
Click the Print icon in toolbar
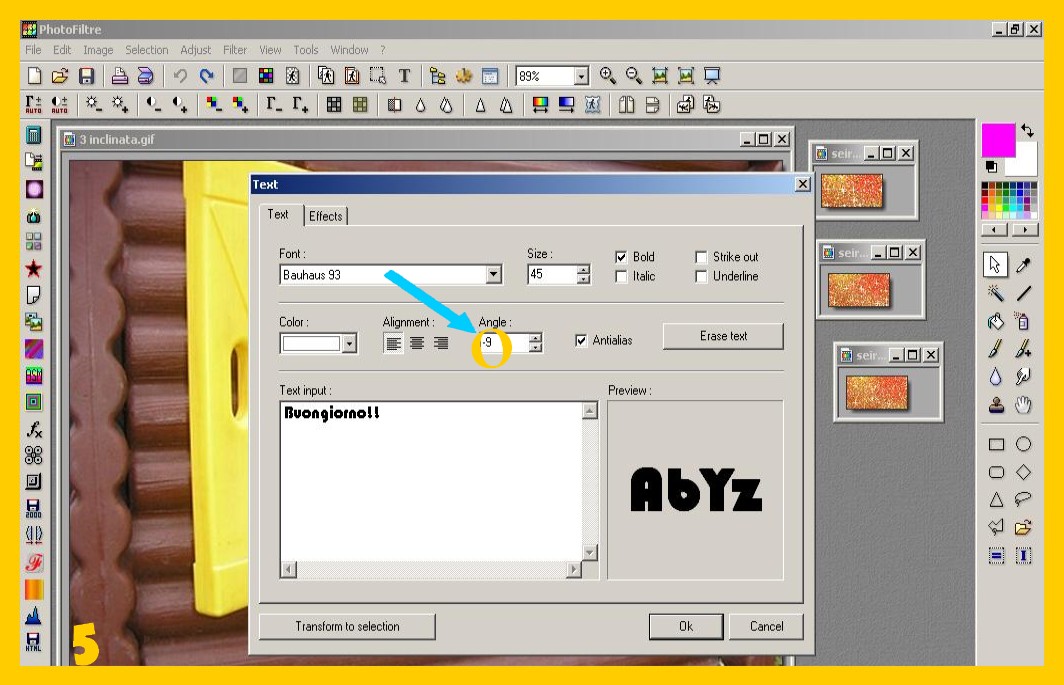click(119, 76)
